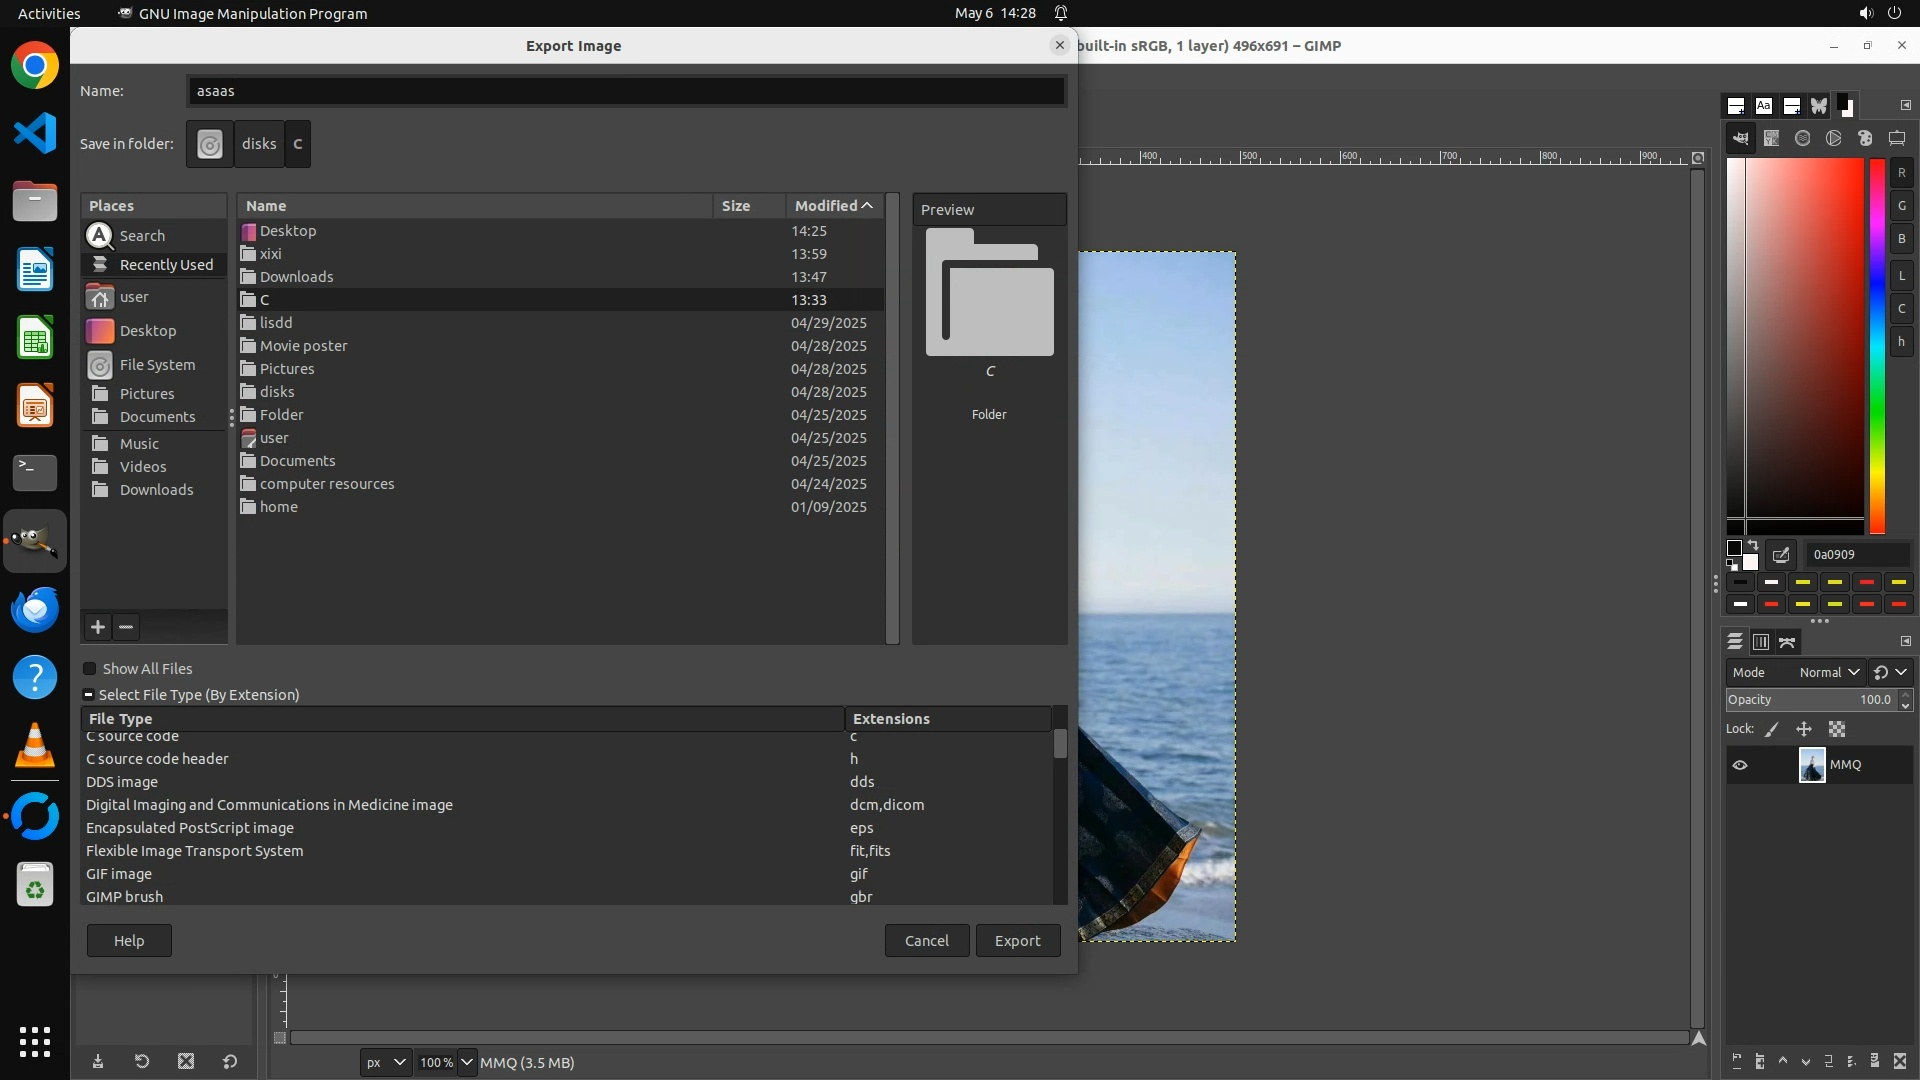Open the px unit dropdown

[385, 1062]
